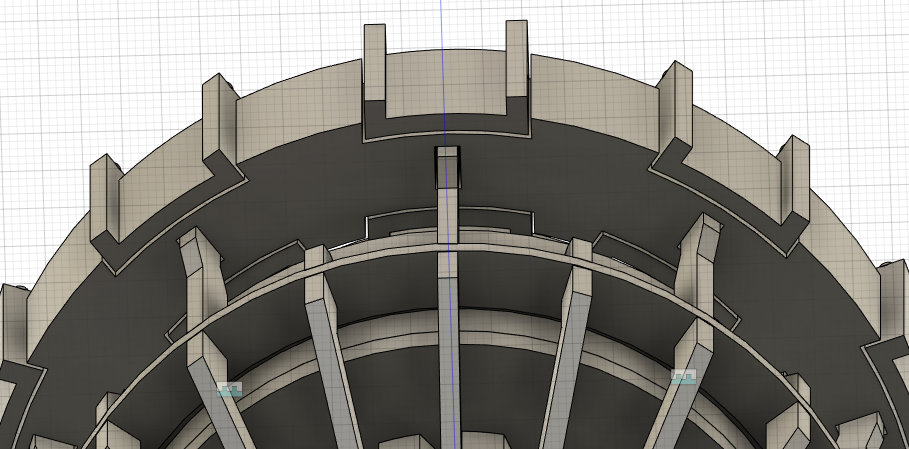Select the joint glyph on the right spoke
Viewport: 909px width, 449px height.
click(x=683, y=378)
